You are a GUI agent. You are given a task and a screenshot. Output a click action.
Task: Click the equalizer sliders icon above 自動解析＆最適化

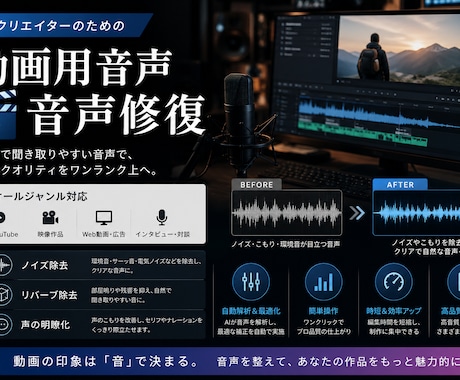click(251, 282)
